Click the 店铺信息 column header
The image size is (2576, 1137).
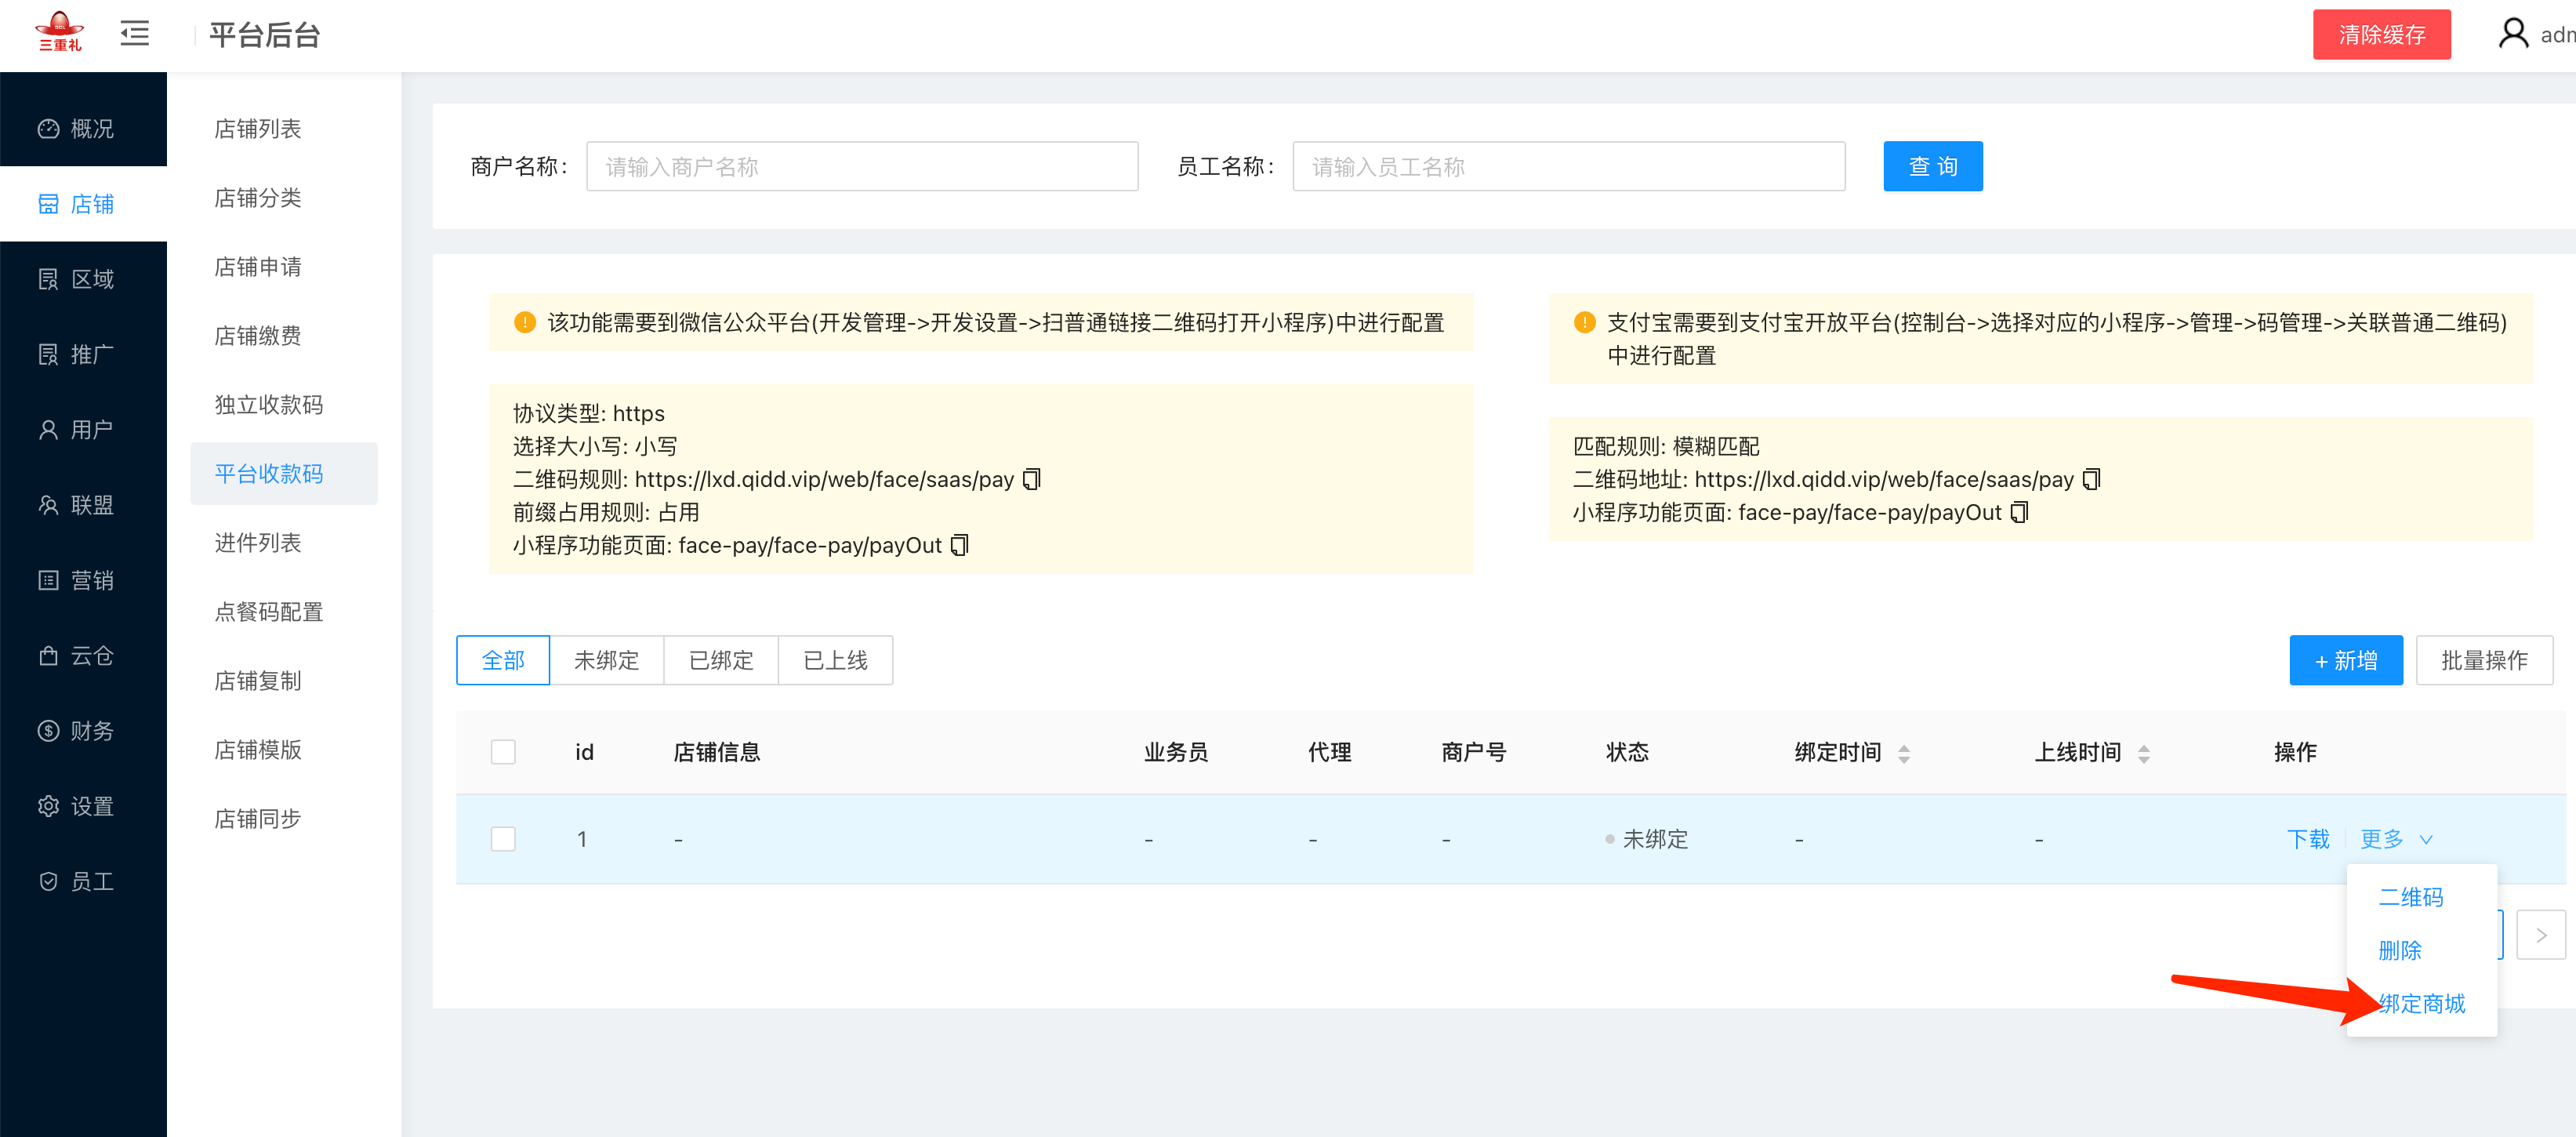click(x=716, y=752)
